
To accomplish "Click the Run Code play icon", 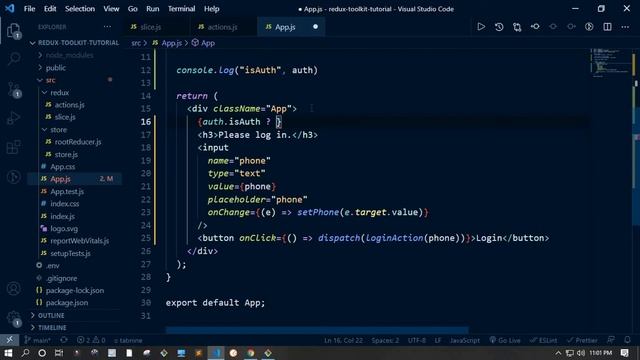I will pos(481,27).
